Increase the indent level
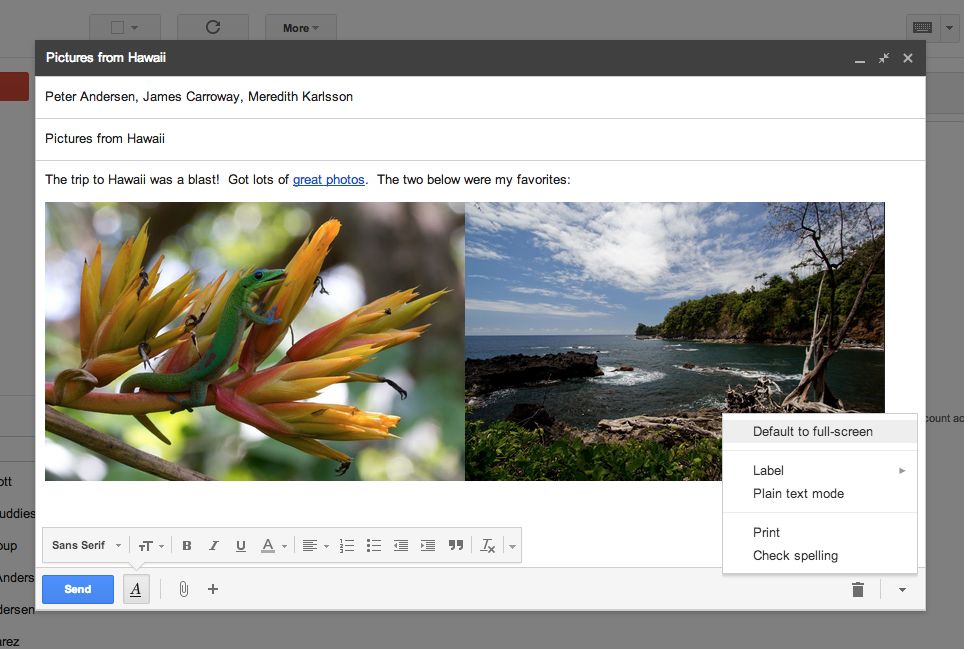Image resolution: width=964 pixels, height=649 pixels. point(428,545)
